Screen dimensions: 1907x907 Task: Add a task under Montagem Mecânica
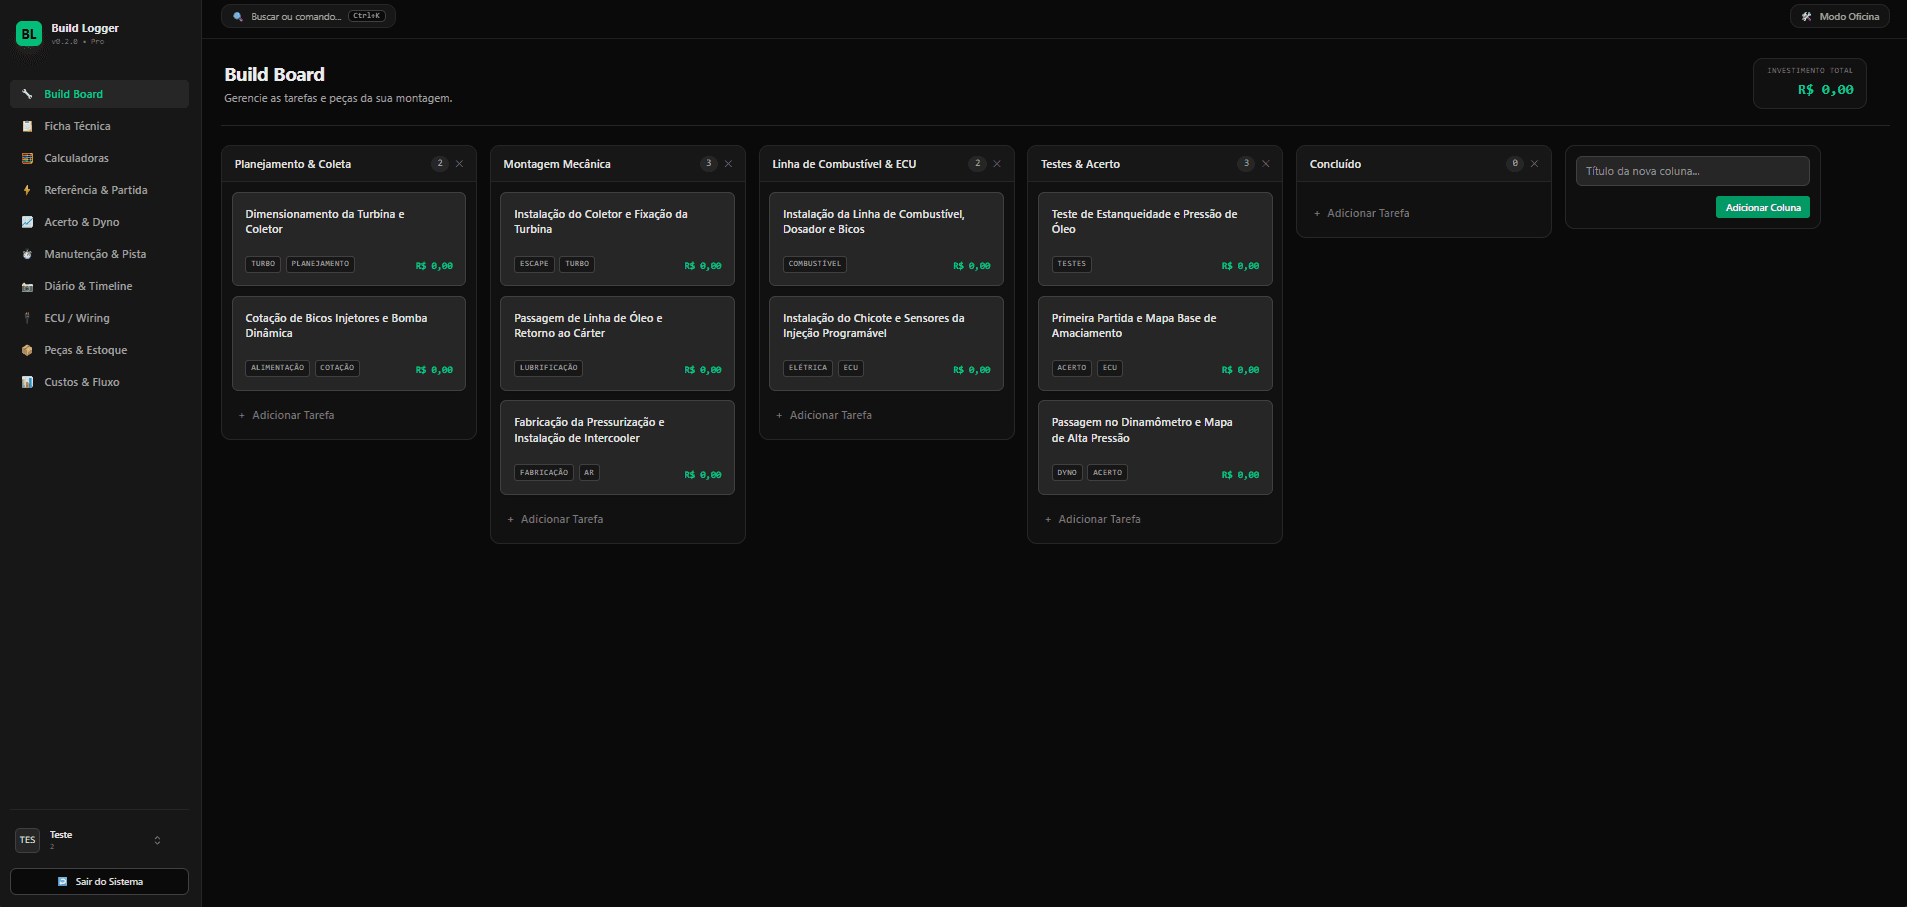click(555, 519)
